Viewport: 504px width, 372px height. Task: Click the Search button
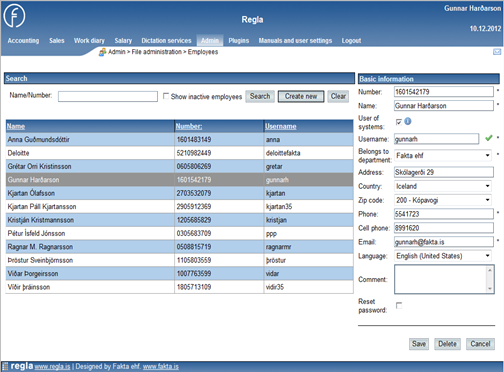[260, 96]
